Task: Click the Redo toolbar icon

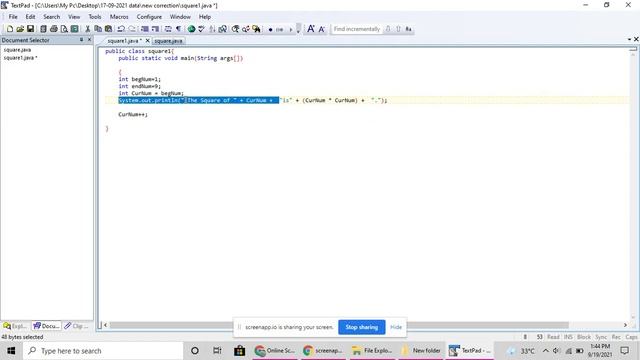Action: coord(132,29)
